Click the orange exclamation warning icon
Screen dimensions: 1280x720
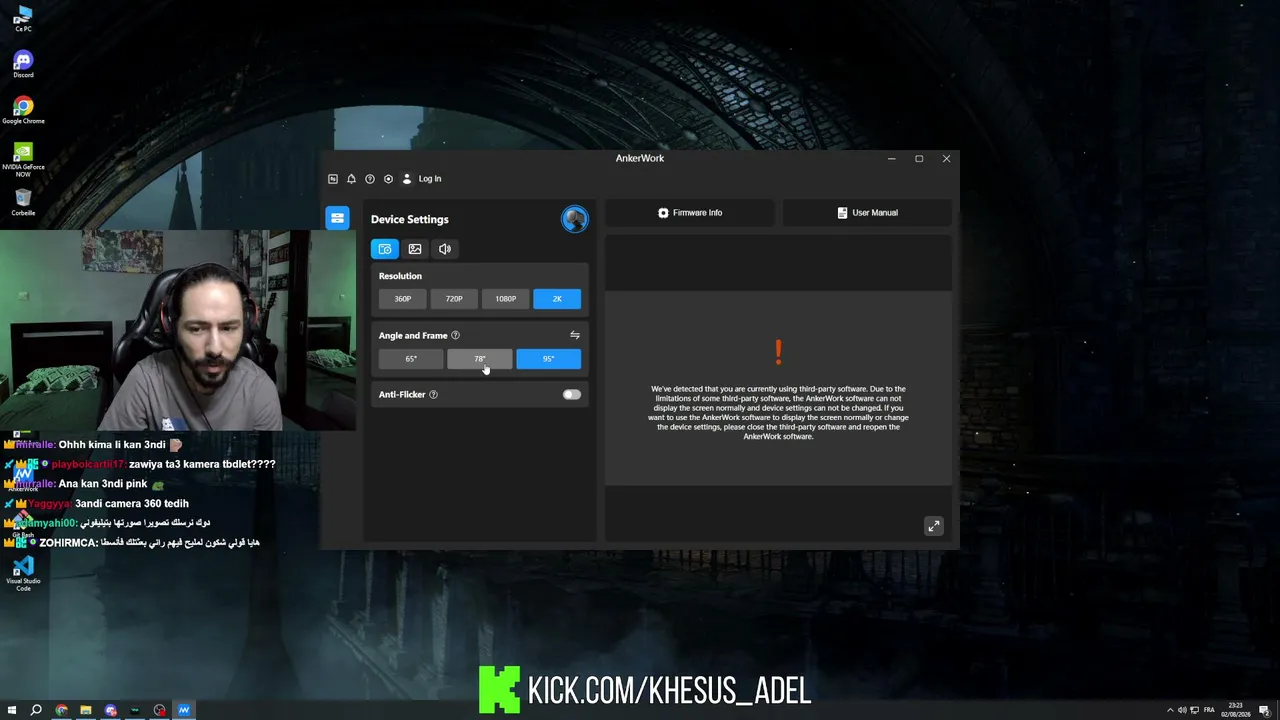coord(778,352)
